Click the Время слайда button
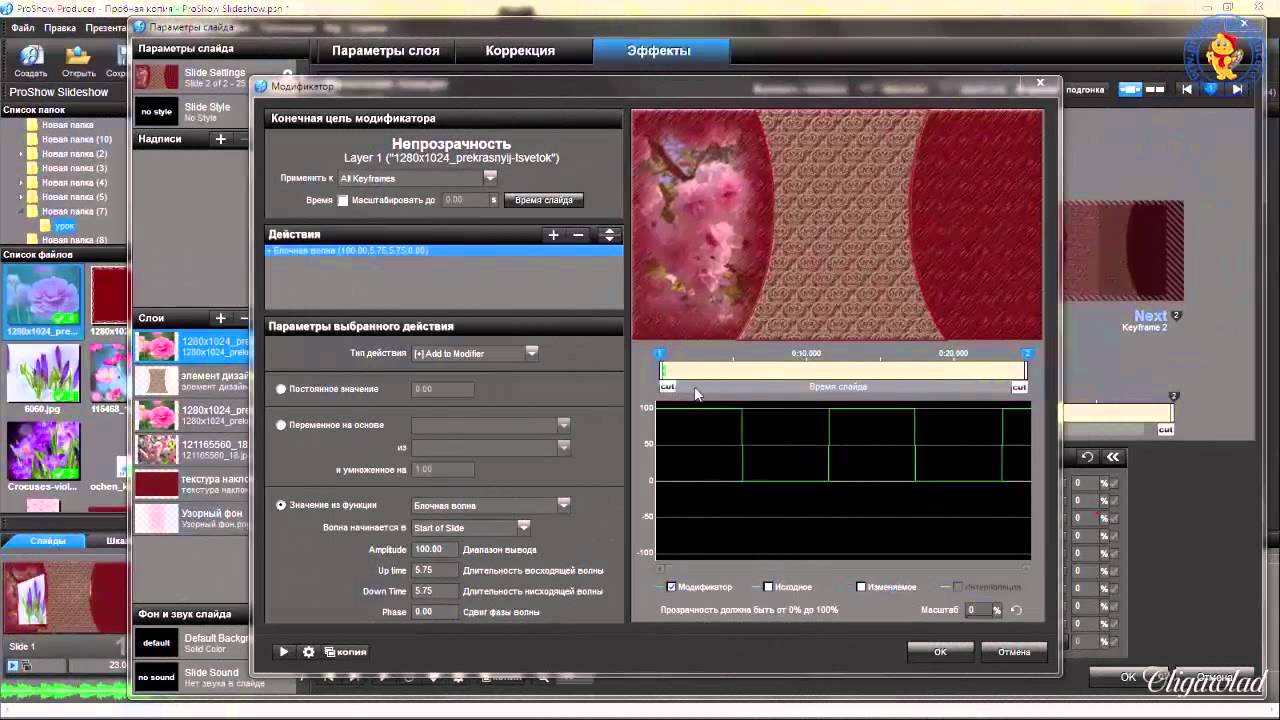The height and width of the screenshot is (720, 1280). pyautogui.click(x=544, y=200)
